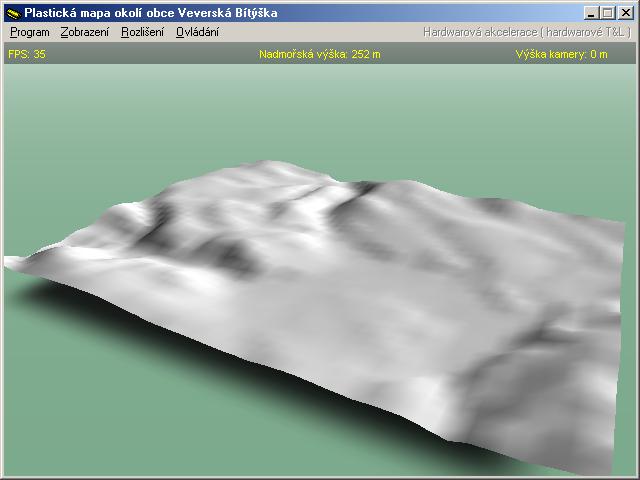
Task: Minimize the Plastická mapa window
Action: 592,12
